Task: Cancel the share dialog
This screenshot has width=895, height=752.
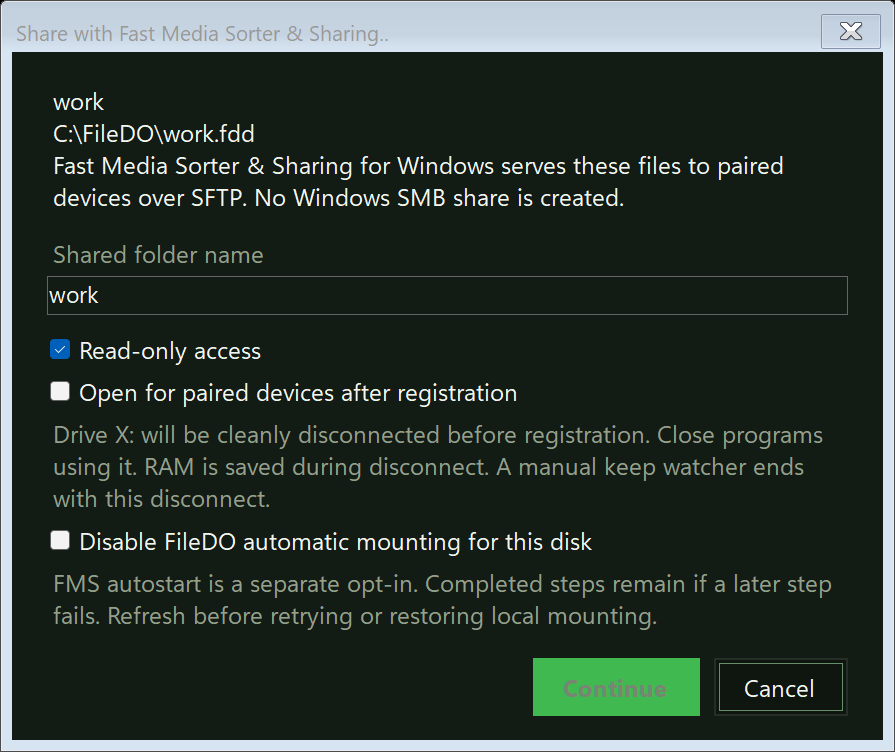Action: [780, 687]
